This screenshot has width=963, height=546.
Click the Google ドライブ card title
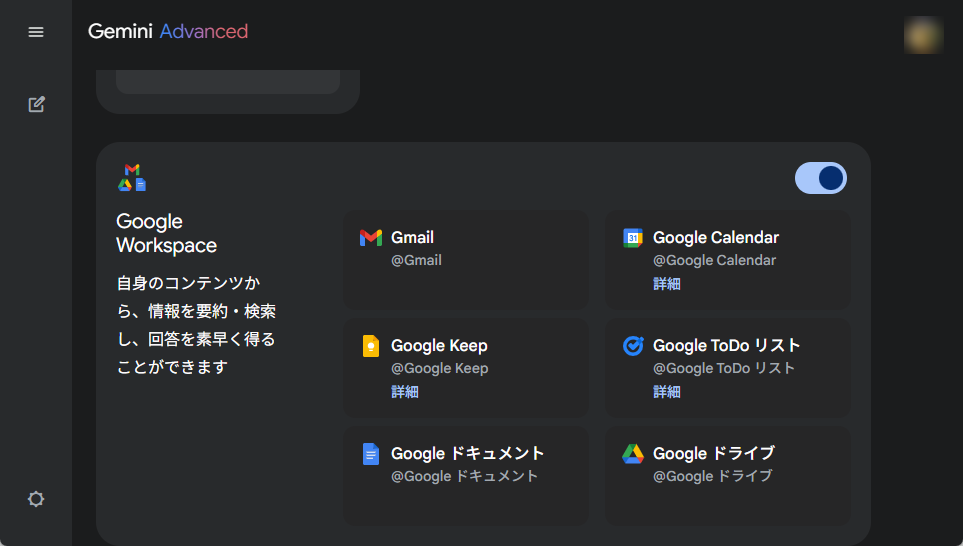click(x=714, y=454)
